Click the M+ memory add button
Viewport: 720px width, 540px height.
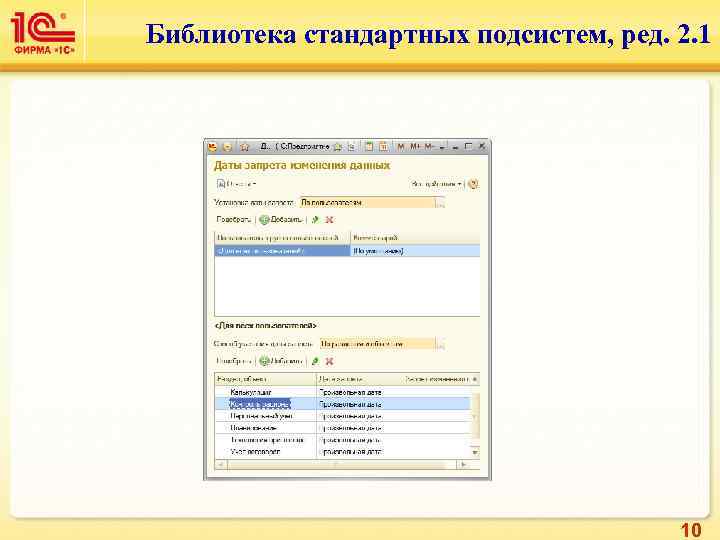pos(416,146)
